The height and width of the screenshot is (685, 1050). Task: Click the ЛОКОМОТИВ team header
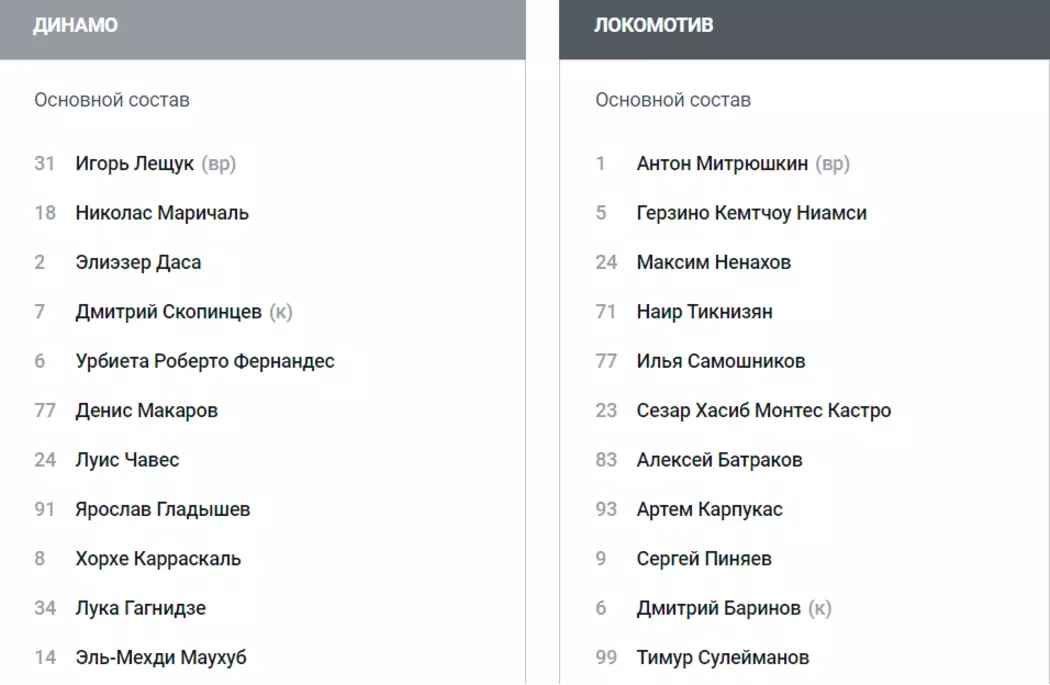click(x=654, y=26)
